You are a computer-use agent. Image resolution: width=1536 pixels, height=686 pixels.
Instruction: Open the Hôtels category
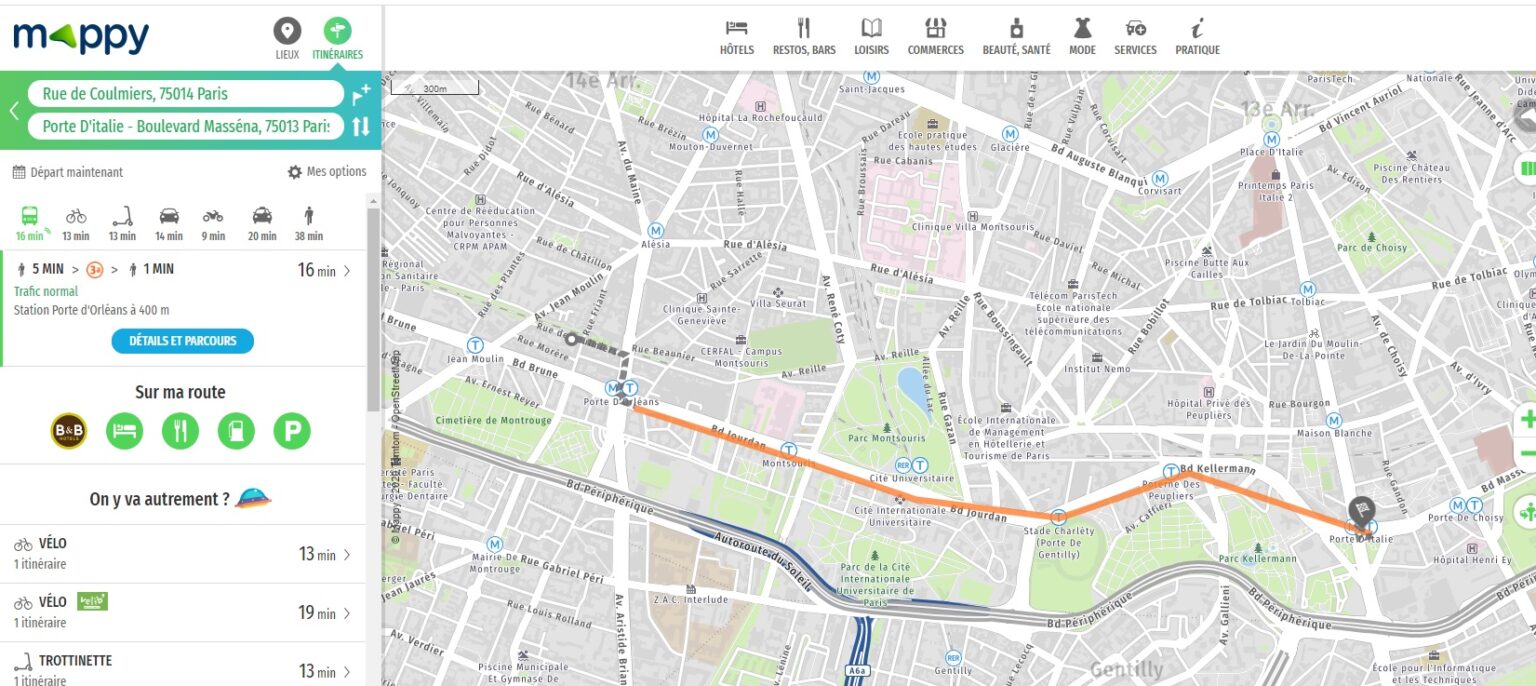click(737, 37)
